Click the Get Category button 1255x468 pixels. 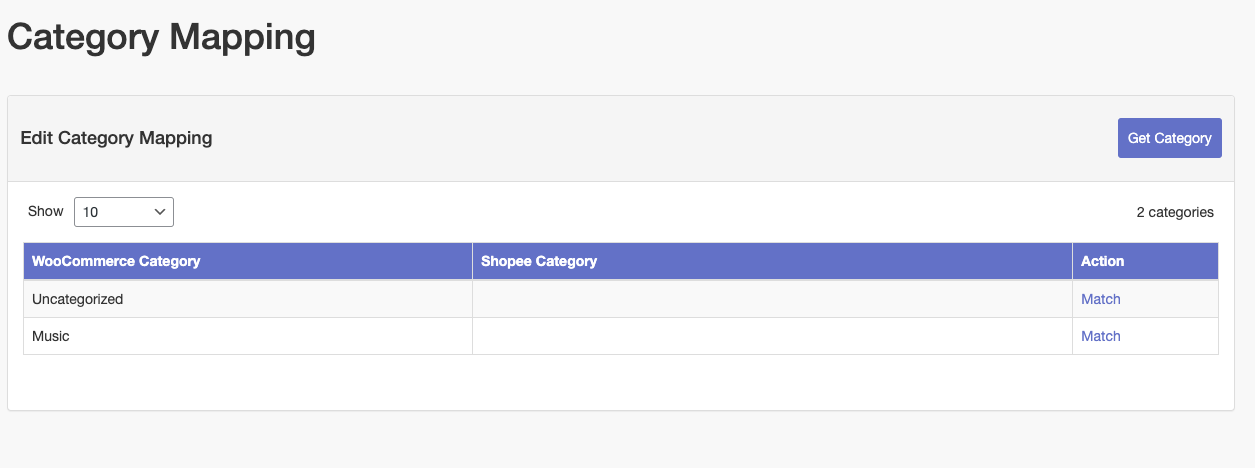(x=1169, y=138)
